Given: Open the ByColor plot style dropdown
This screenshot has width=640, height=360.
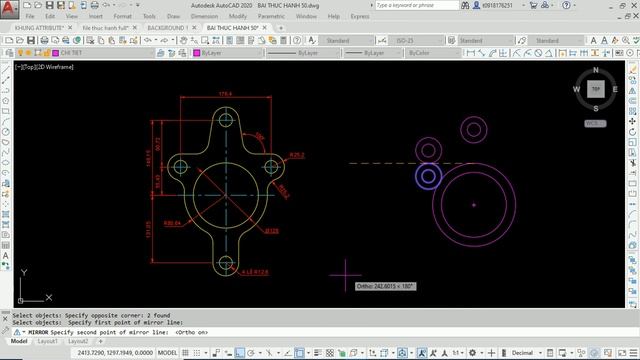Looking at the screenshot, I should [x=433, y=53].
